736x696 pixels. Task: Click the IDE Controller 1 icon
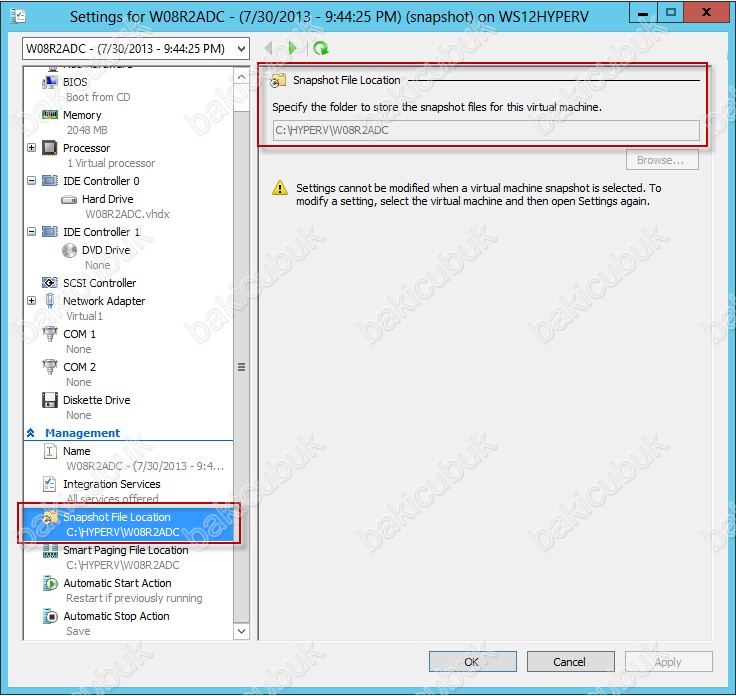coord(50,232)
